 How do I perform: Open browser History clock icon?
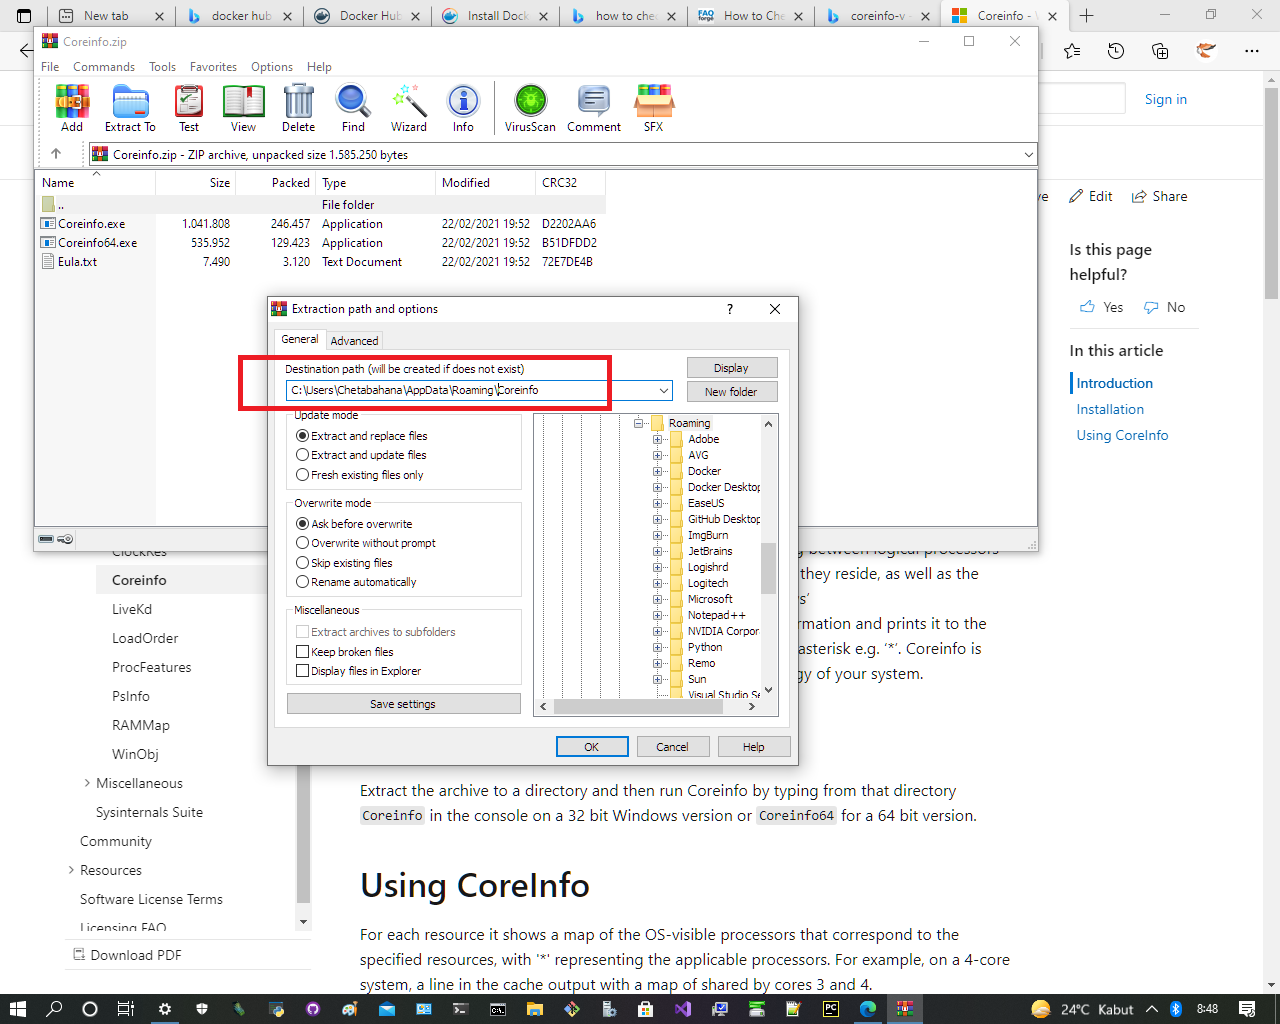(1116, 51)
